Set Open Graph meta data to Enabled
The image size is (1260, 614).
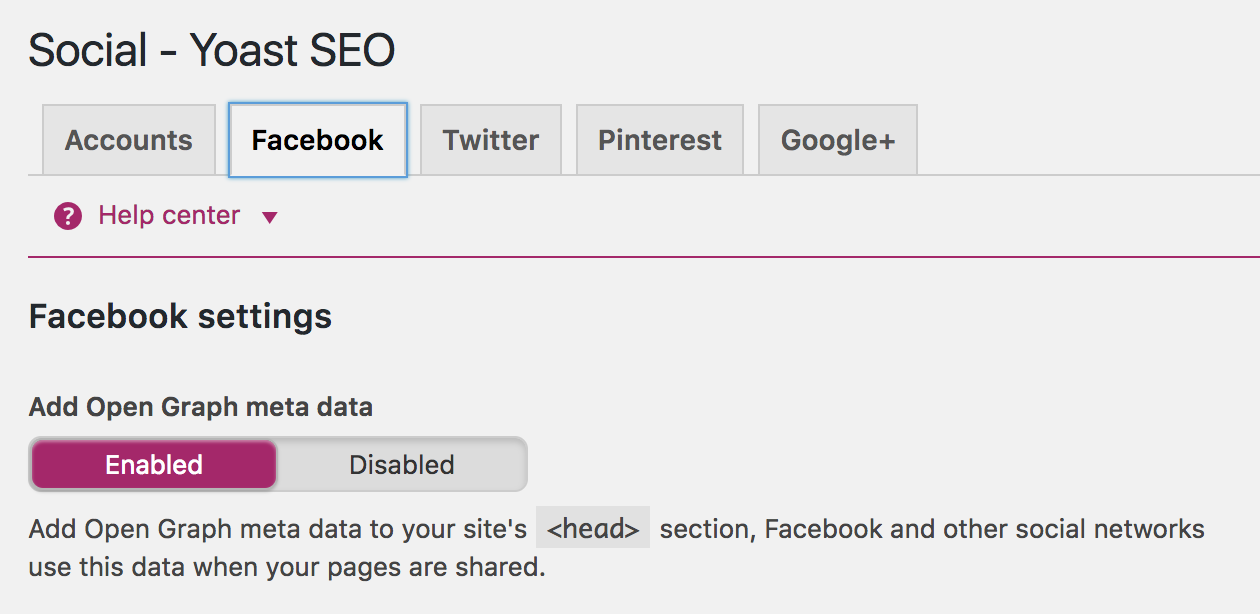(x=154, y=465)
